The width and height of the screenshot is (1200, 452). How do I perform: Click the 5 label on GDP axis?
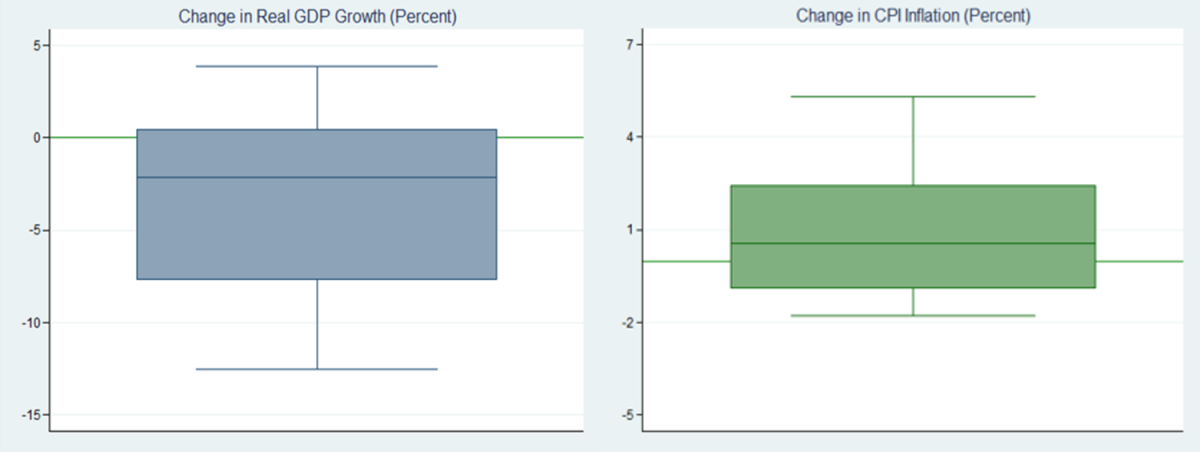pyautogui.click(x=35, y=45)
